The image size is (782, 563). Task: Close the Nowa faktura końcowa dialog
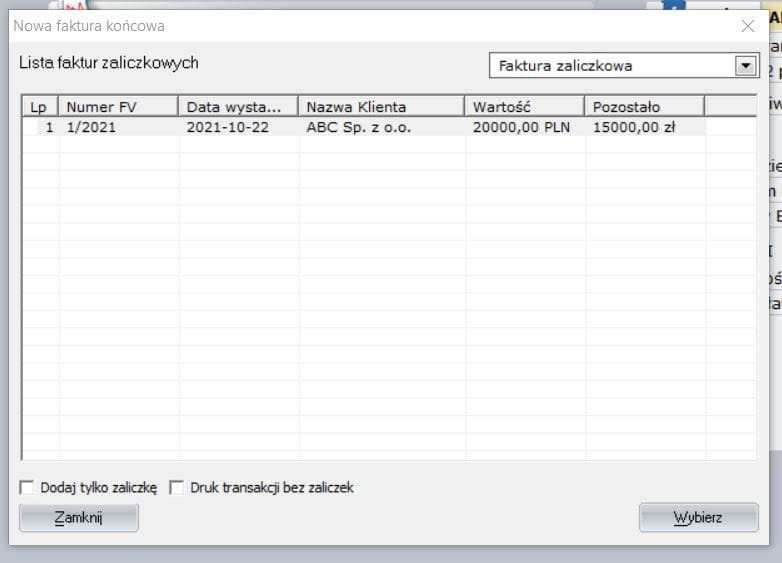747,26
